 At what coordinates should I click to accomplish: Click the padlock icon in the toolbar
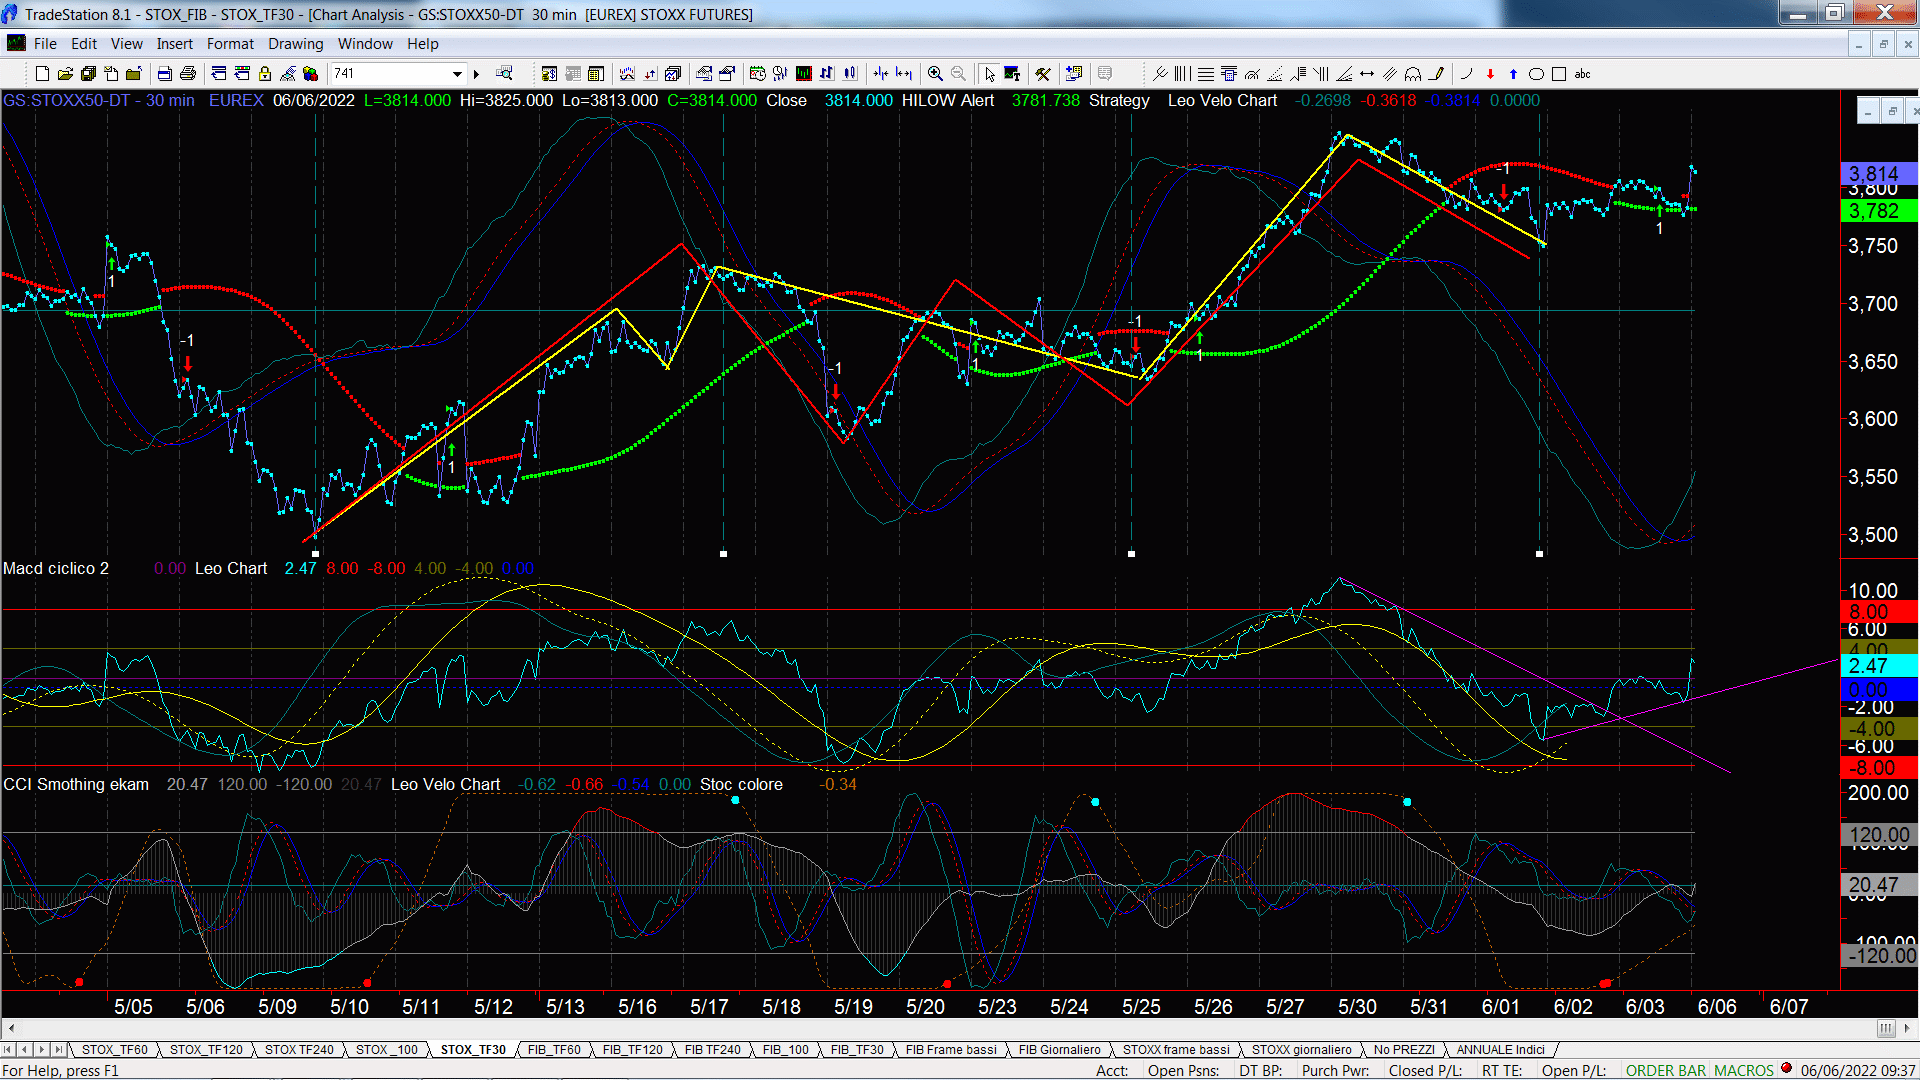point(265,74)
